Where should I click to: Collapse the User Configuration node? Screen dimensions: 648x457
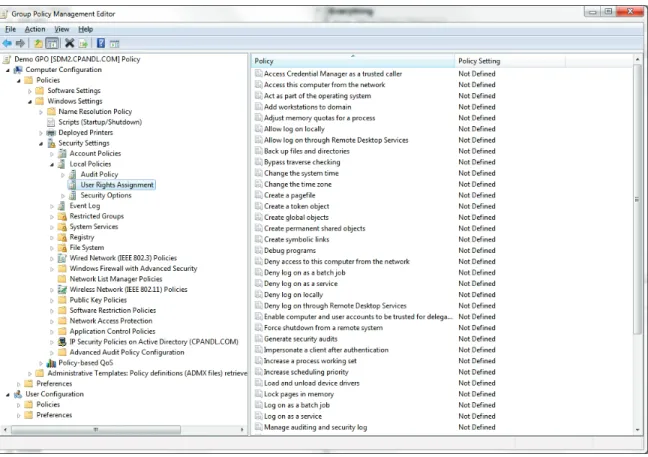coord(8,395)
